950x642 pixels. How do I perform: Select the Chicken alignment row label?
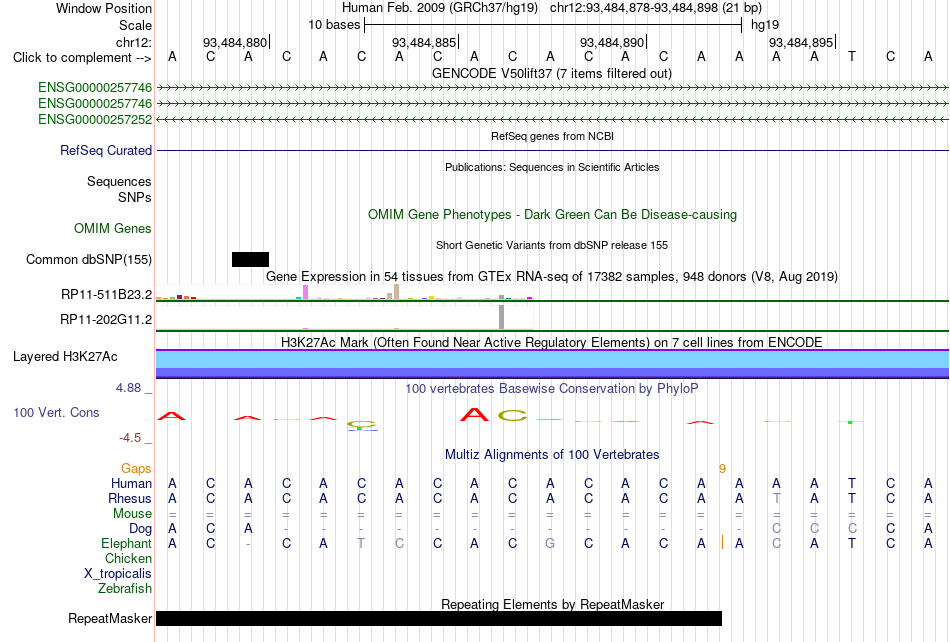(128, 558)
